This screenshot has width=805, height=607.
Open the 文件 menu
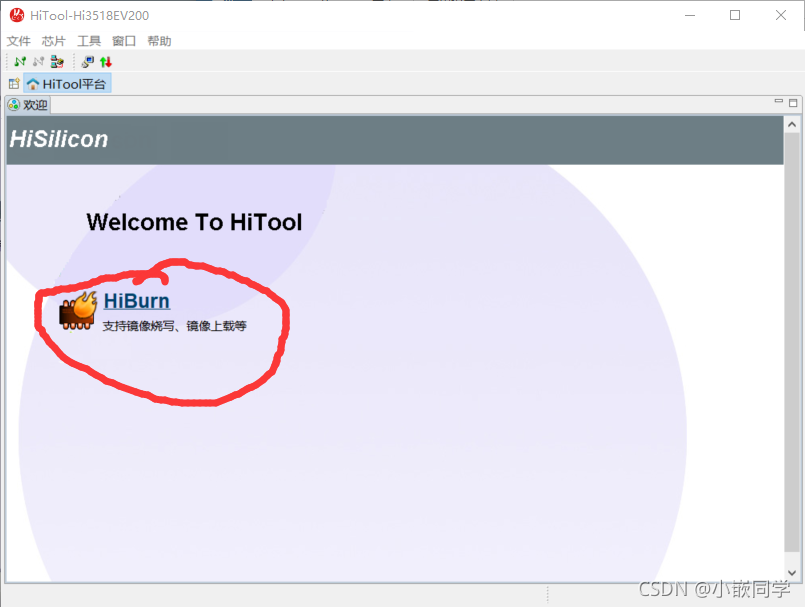pos(18,41)
